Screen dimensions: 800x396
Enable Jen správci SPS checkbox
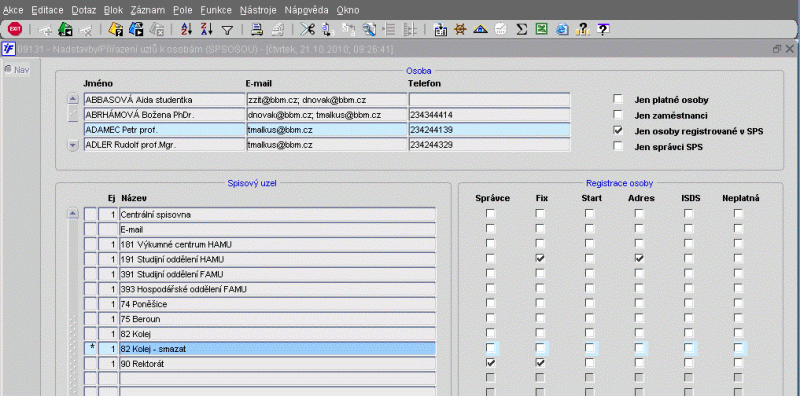point(618,146)
